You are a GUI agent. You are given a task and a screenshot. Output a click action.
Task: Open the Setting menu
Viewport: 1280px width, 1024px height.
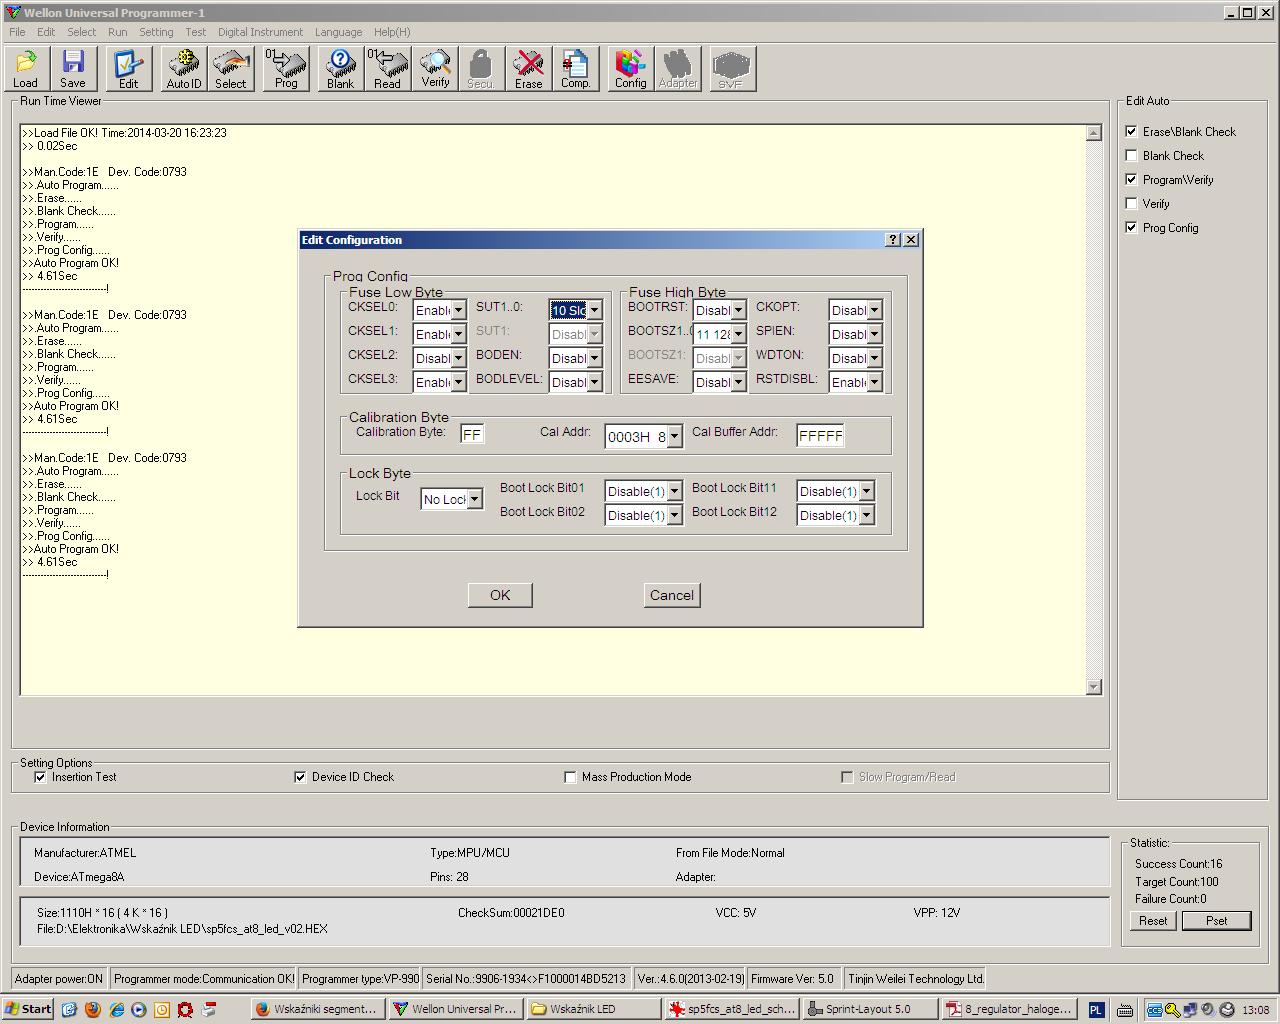pos(156,32)
